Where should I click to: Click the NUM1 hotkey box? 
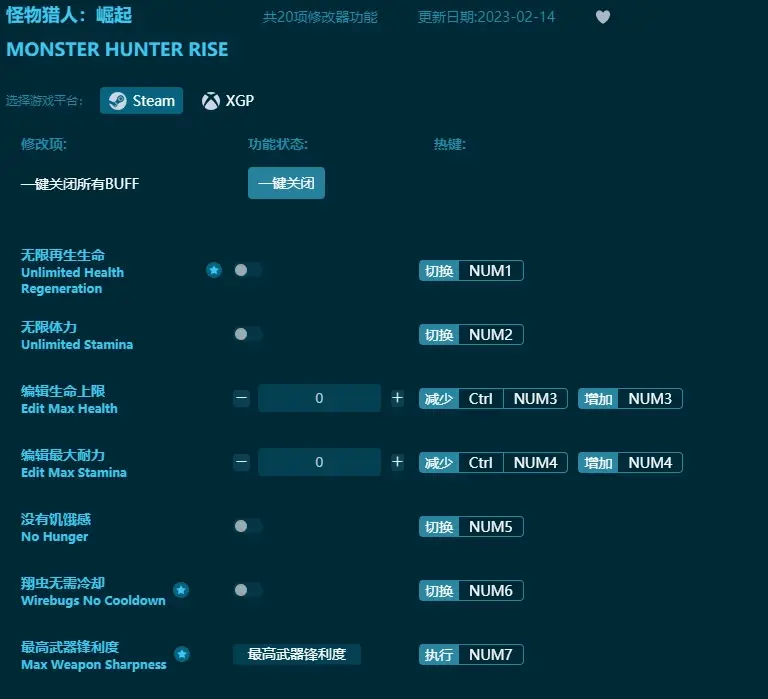[x=471, y=270]
